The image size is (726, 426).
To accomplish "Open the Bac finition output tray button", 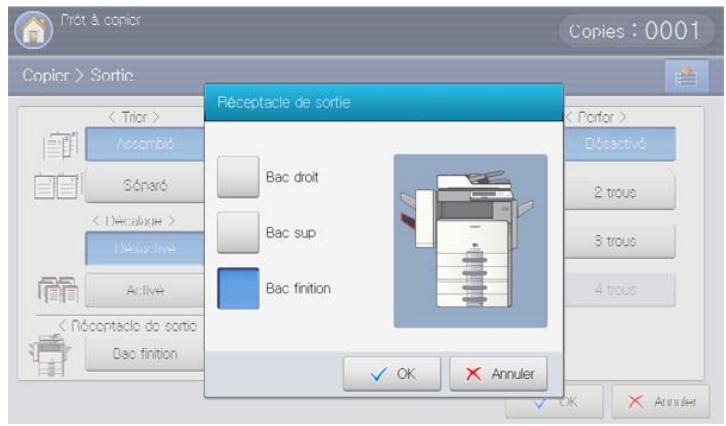I will tap(145, 354).
